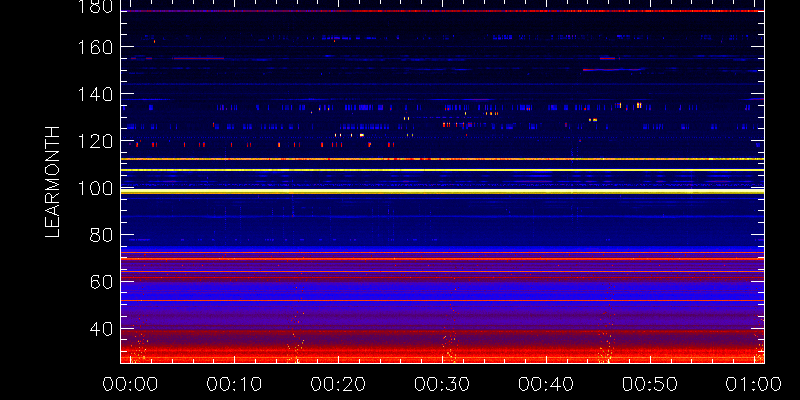This screenshot has width=800, height=400.
Task: Click the 80 frequency axis label
Action: [102, 236]
